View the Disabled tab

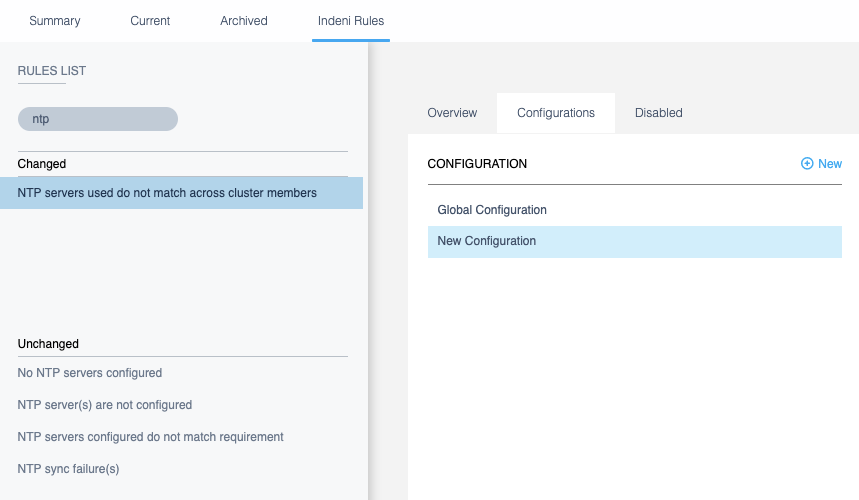coord(658,113)
